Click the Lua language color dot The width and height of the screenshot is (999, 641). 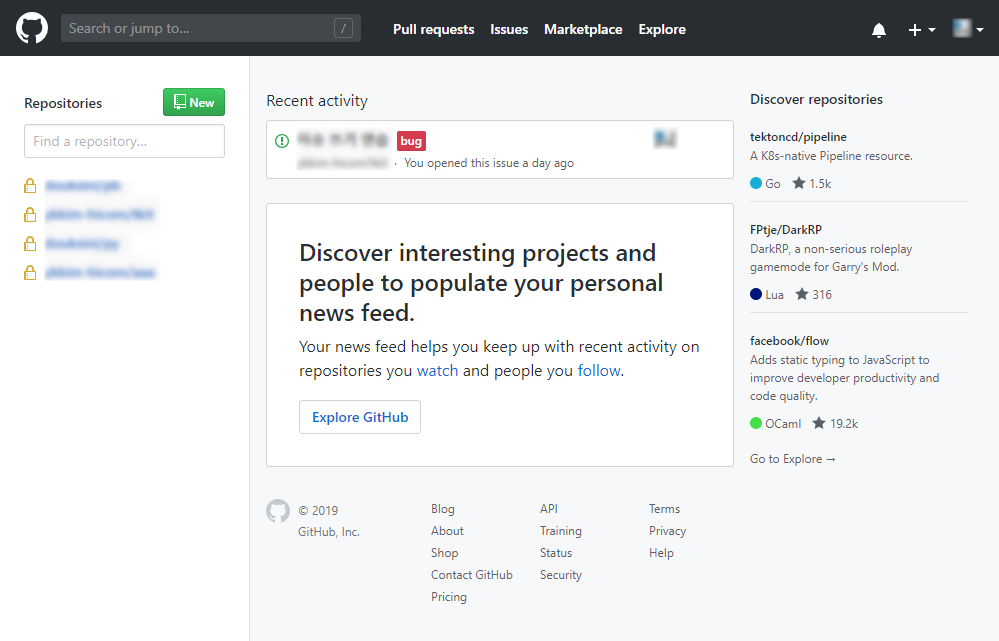[x=756, y=294]
